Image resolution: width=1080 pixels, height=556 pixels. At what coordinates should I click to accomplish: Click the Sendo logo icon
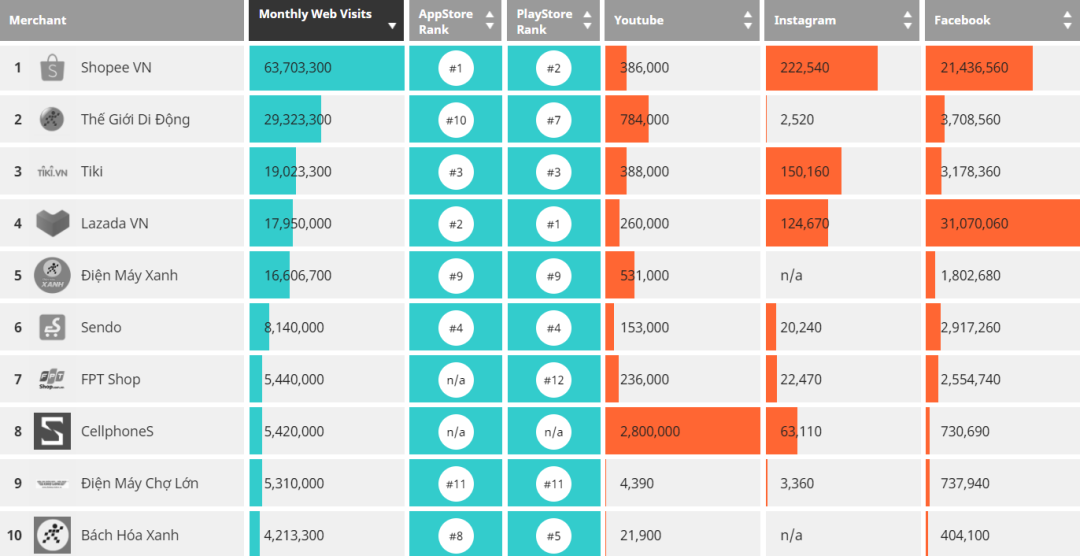coord(52,327)
